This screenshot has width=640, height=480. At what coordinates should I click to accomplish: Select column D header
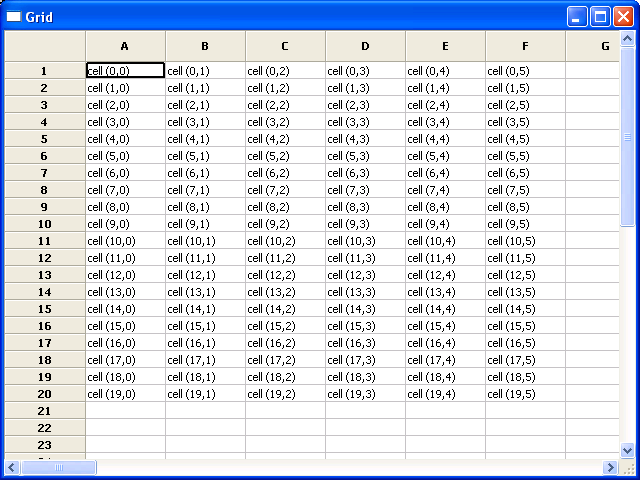pos(365,46)
